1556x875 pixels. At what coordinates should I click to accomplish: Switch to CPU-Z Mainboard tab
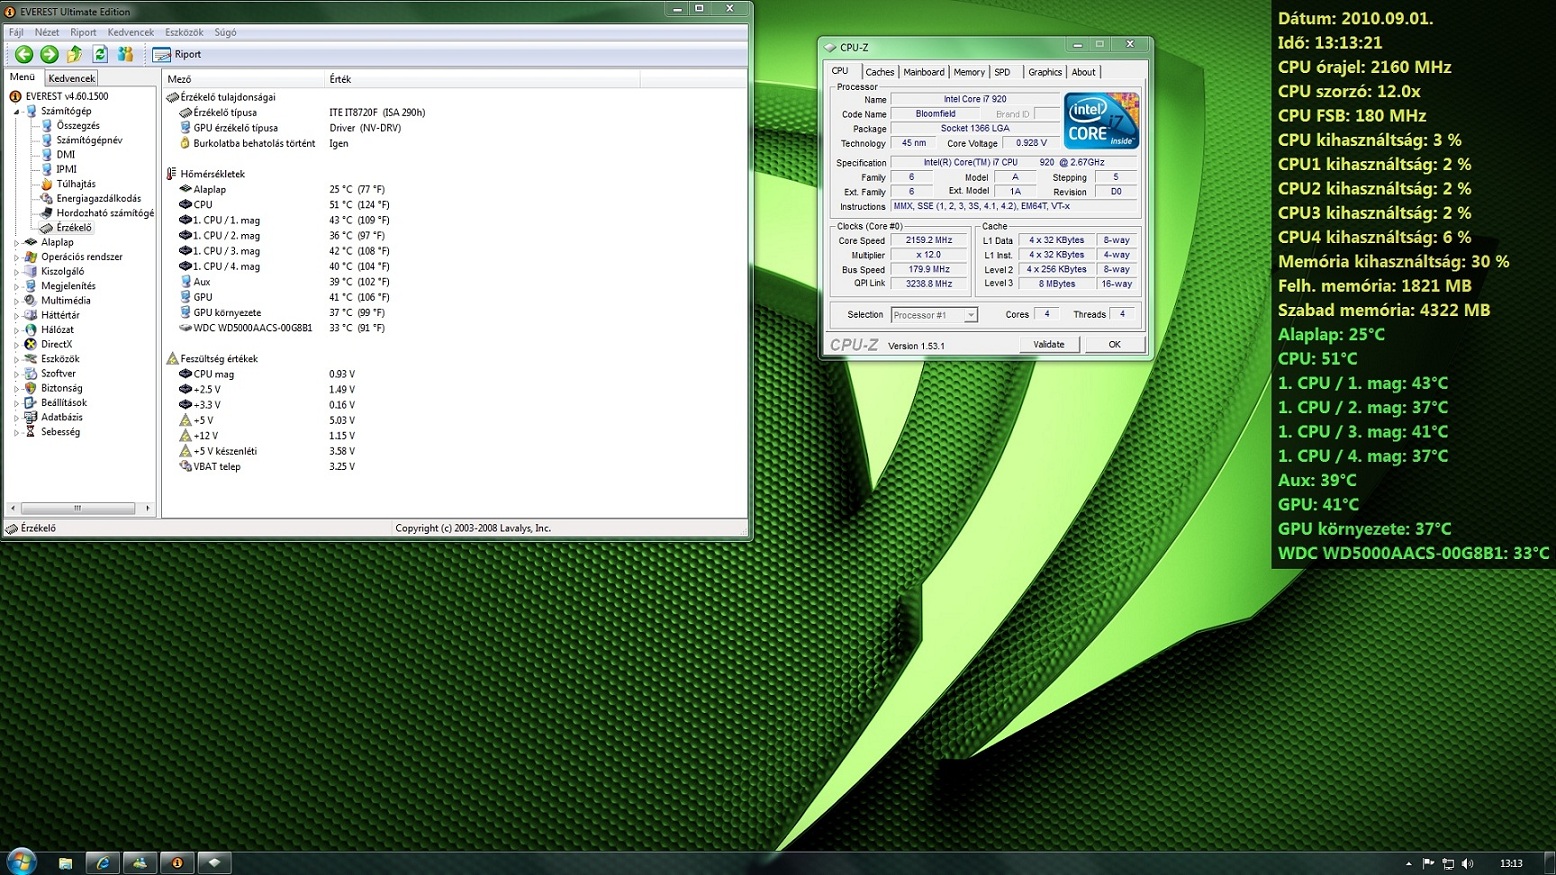tap(923, 72)
